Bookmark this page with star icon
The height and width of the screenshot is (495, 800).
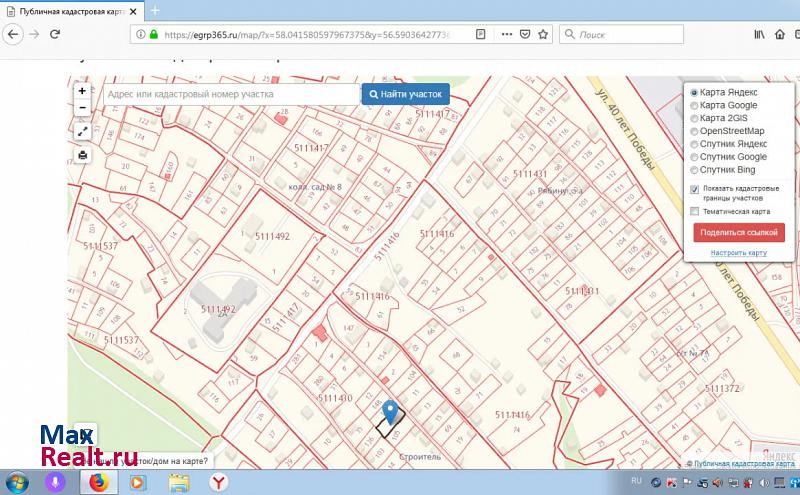coord(543,34)
